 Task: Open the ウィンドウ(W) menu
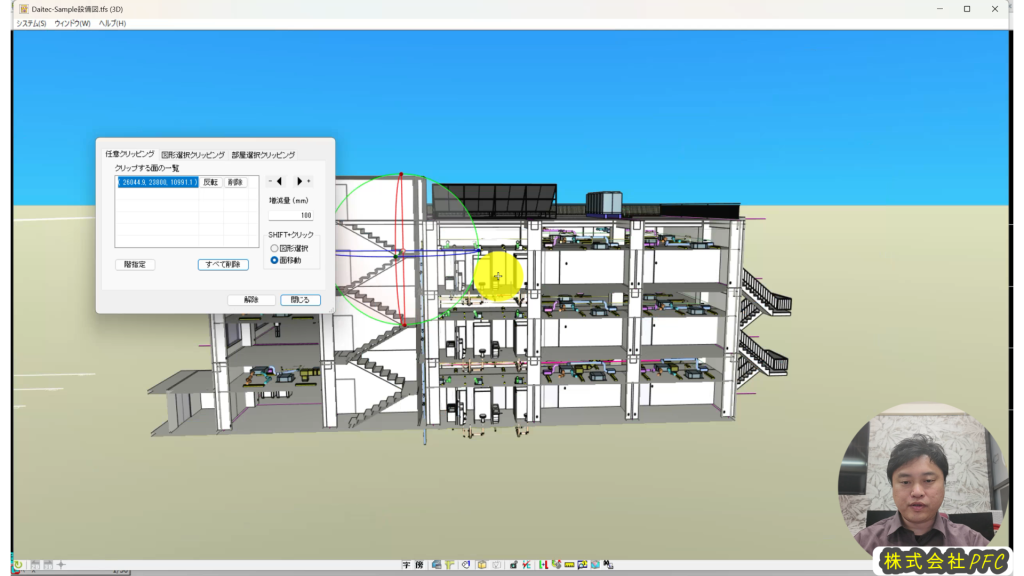tap(72, 23)
